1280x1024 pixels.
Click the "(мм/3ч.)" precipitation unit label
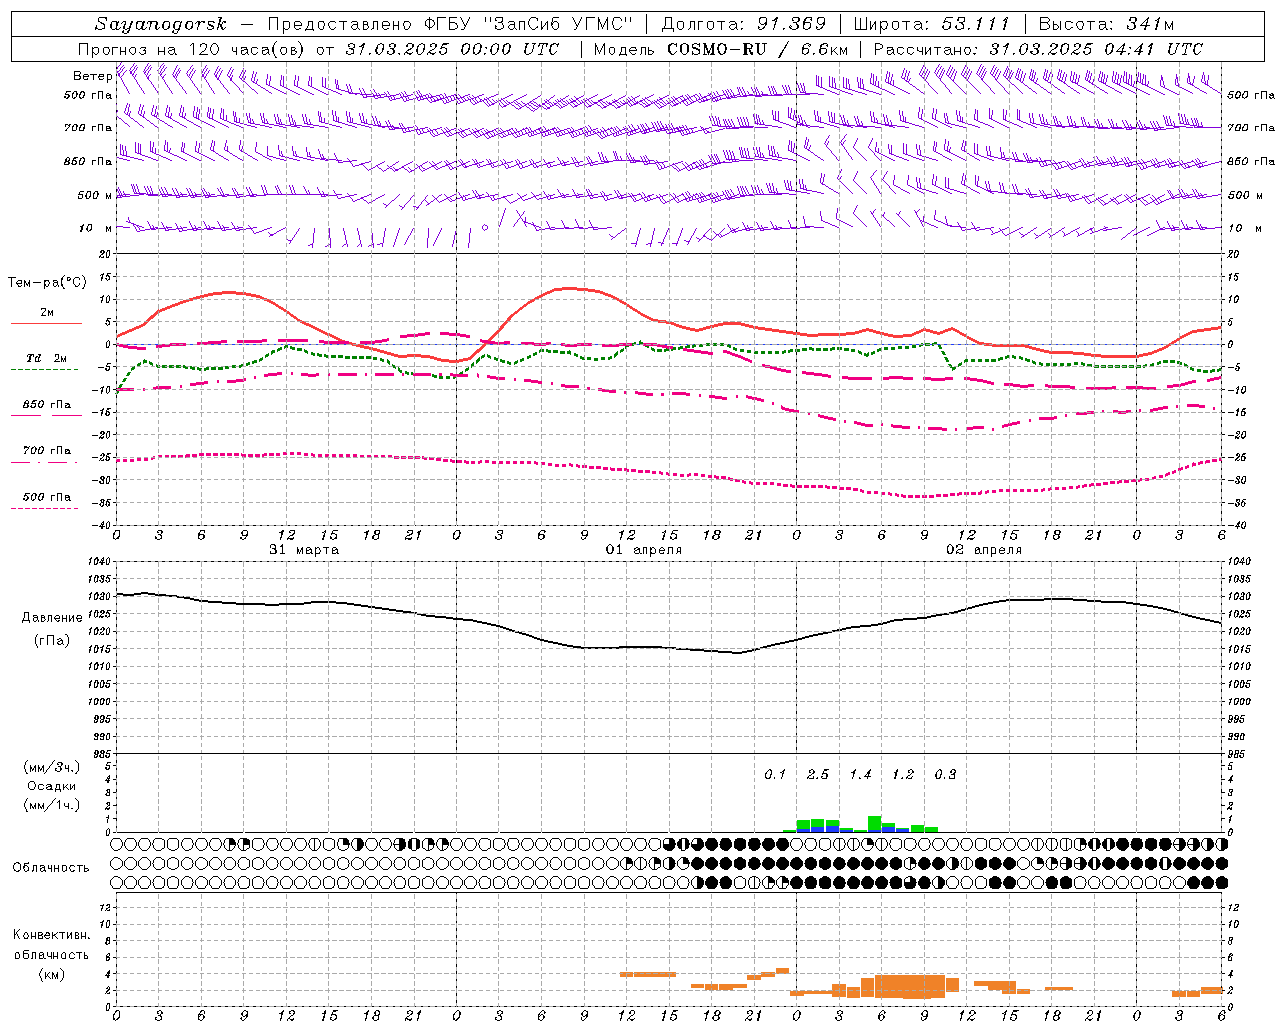(52, 767)
